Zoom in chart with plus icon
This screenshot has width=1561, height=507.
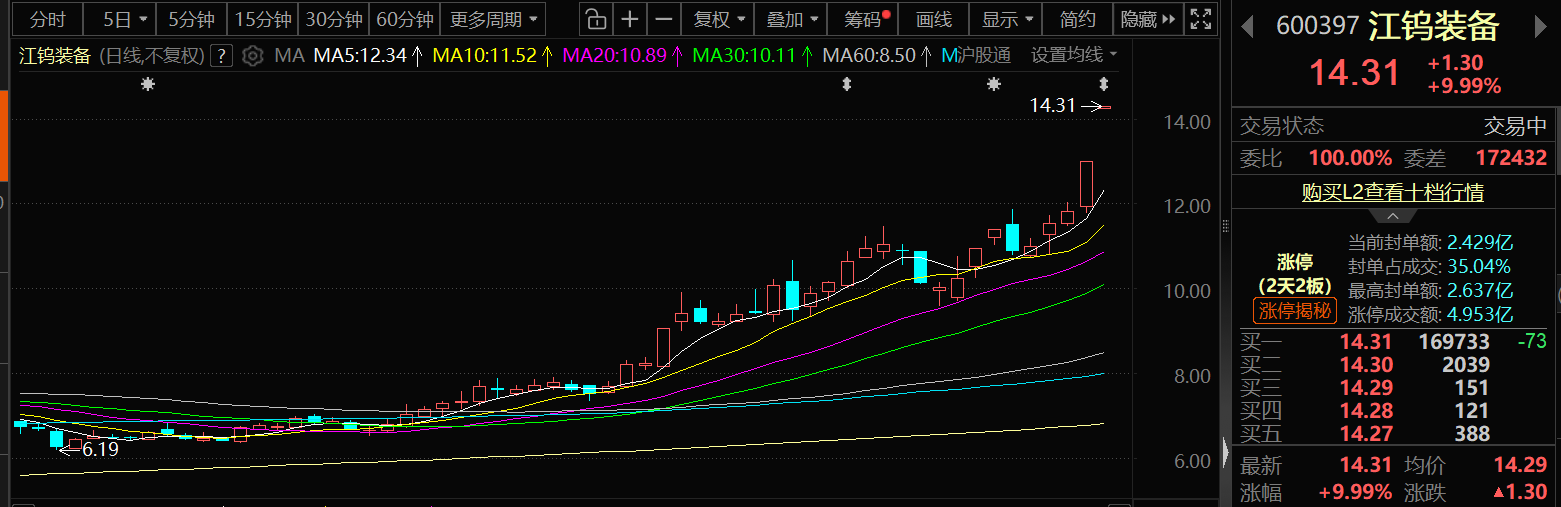(629, 19)
